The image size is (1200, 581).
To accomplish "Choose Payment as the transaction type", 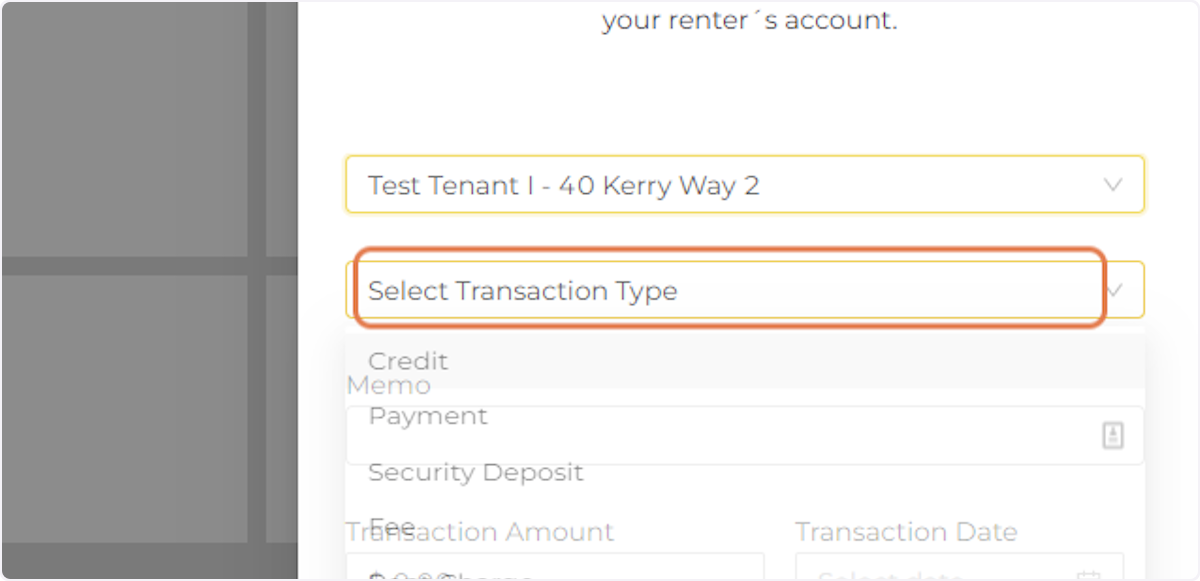I will pyautogui.click(x=427, y=415).
